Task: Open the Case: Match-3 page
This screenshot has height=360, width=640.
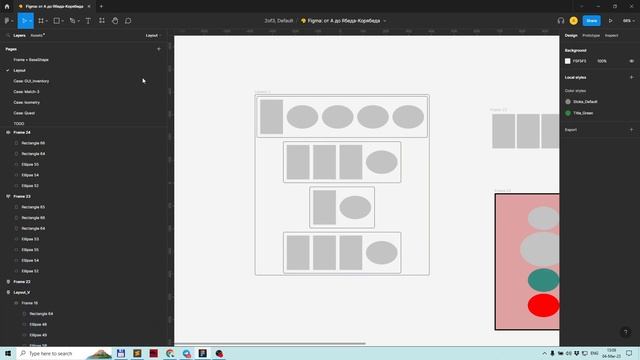Action: [26, 92]
